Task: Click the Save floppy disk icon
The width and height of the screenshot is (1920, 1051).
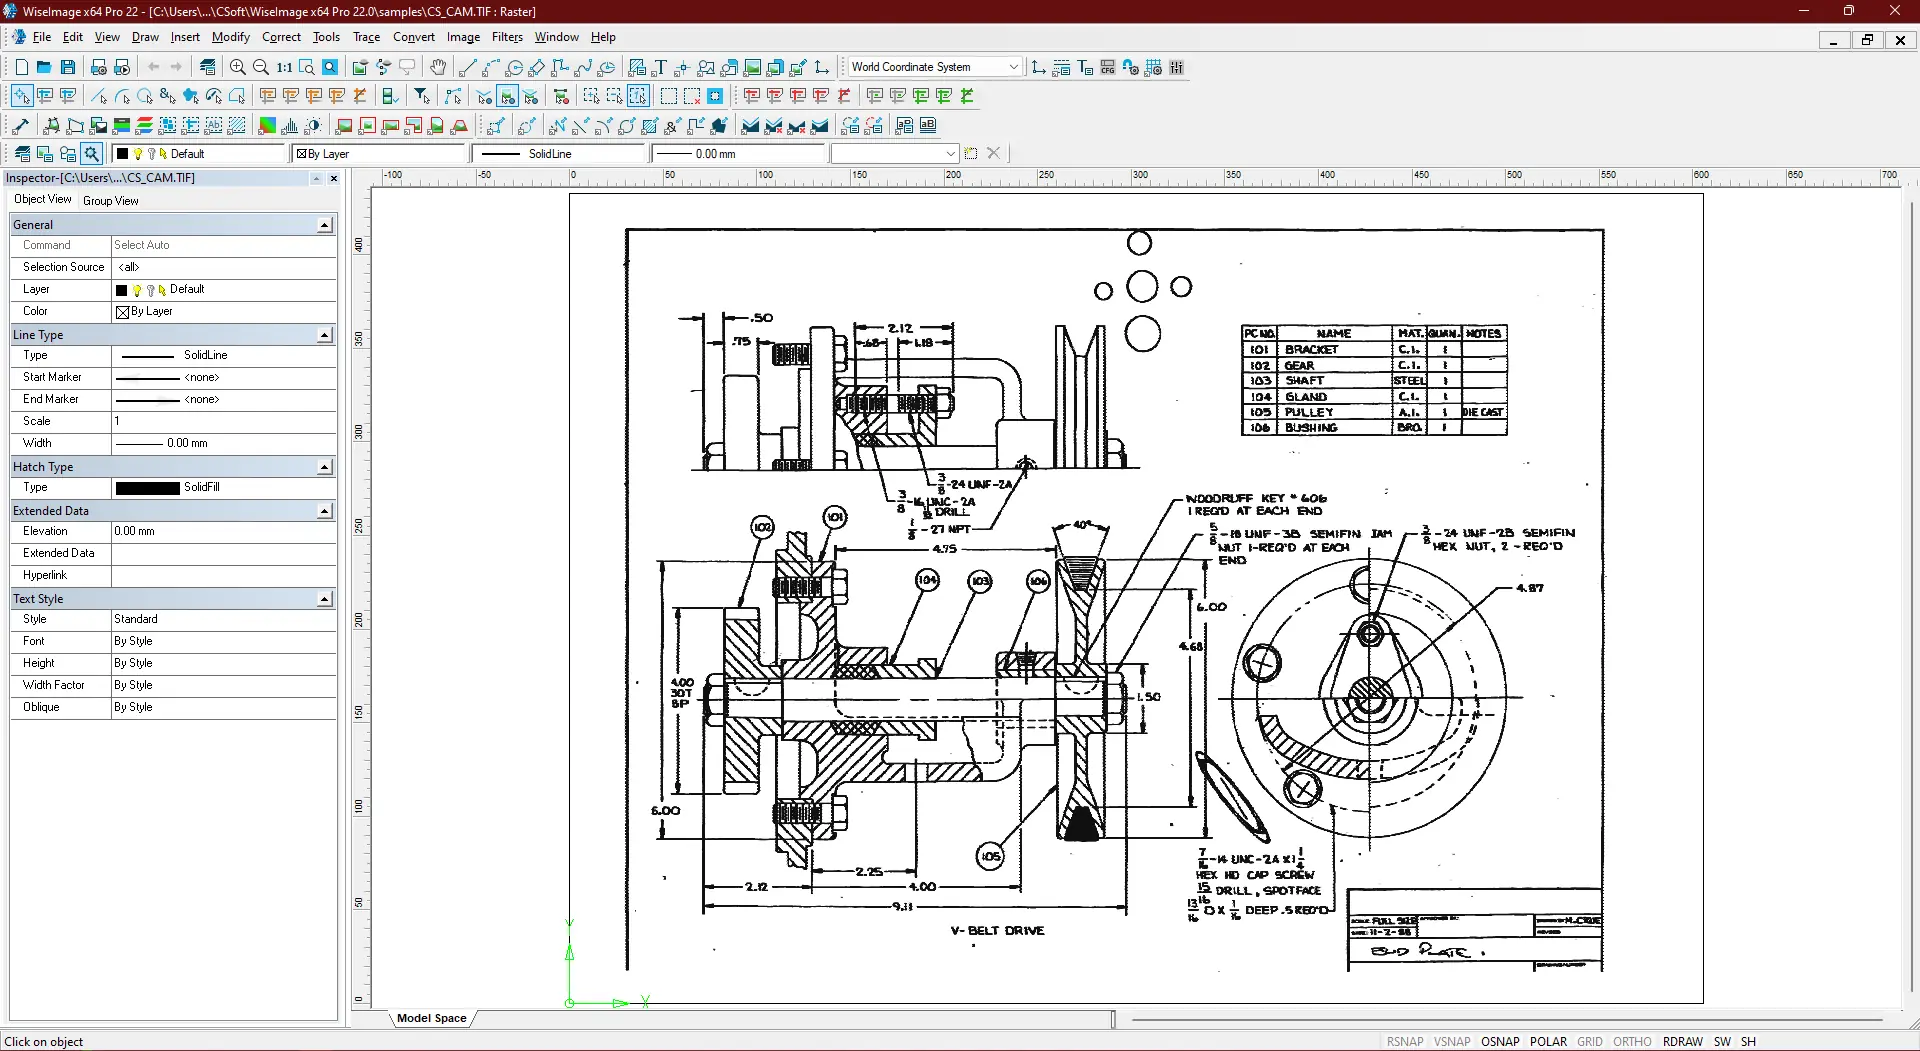Action: coord(68,67)
